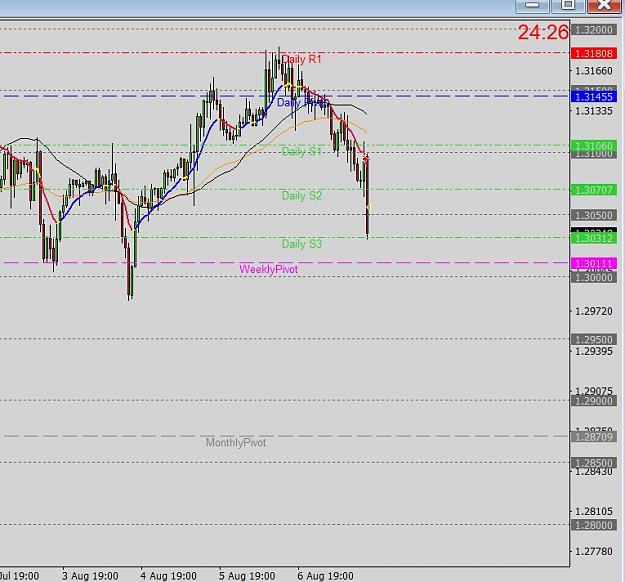Click the 5 Aug 19:00 time label
The height and width of the screenshot is (582, 625).
(x=247, y=576)
